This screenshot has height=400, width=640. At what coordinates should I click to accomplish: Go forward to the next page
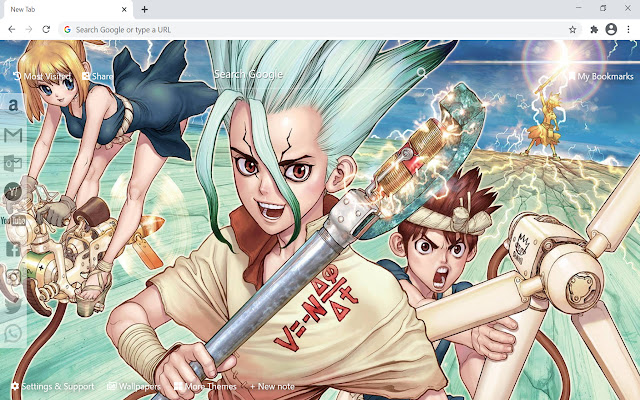29,29
